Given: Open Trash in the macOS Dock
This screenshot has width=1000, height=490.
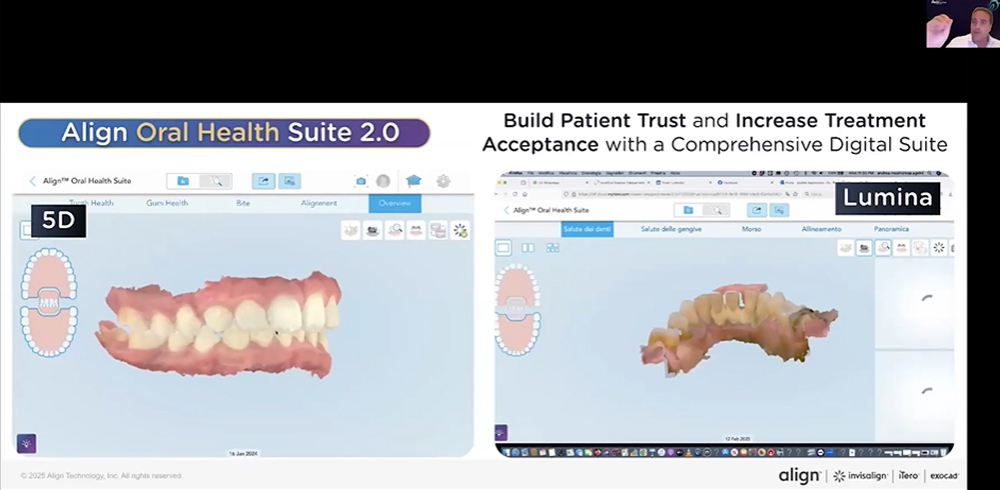Looking at the screenshot, I should pyautogui.click(x=944, y=452).
